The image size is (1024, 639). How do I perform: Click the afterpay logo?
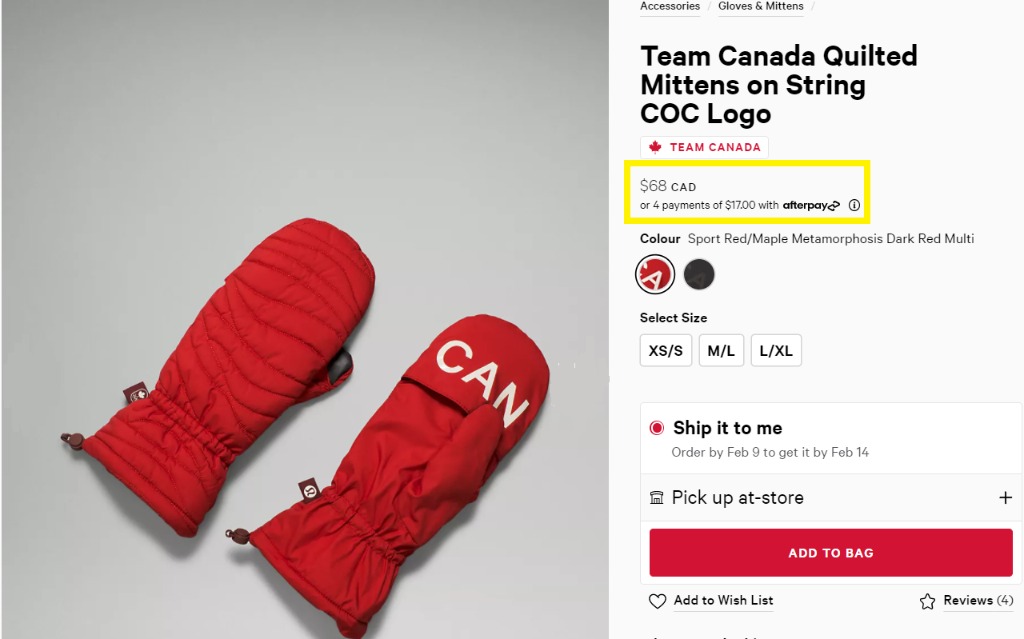[811, 205]
